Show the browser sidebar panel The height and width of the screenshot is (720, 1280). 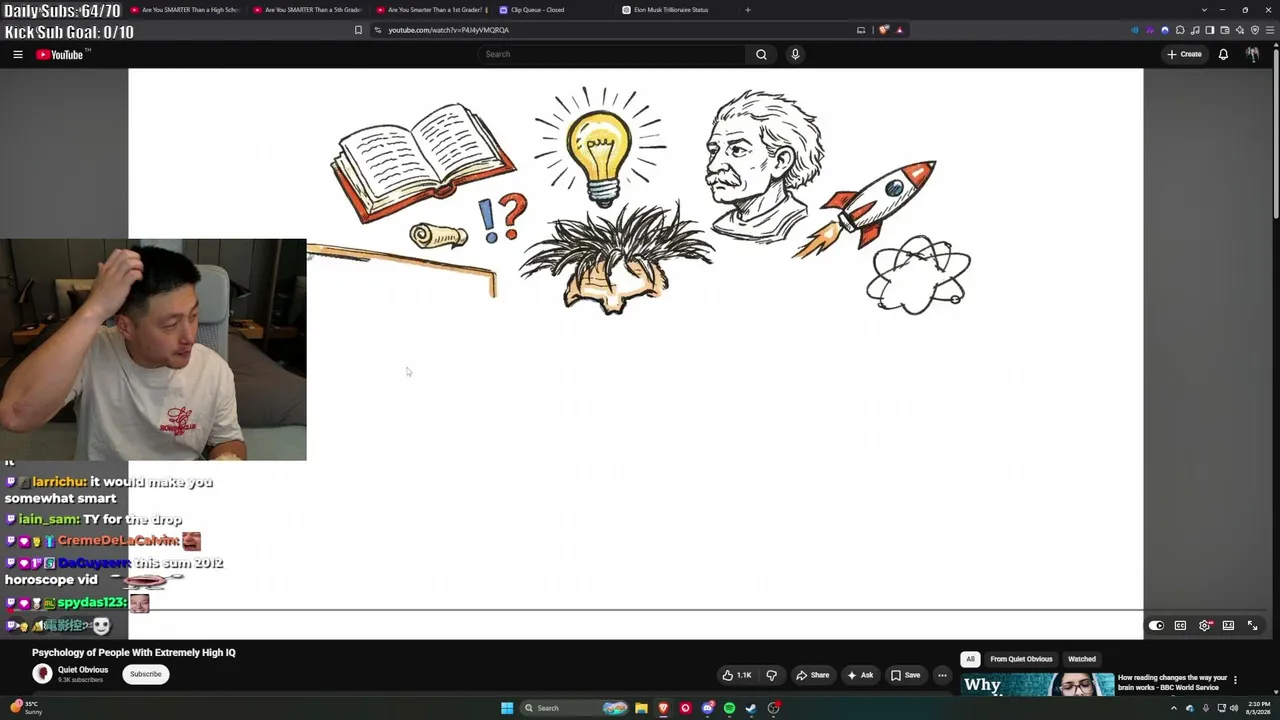(x=1210, y=30)
